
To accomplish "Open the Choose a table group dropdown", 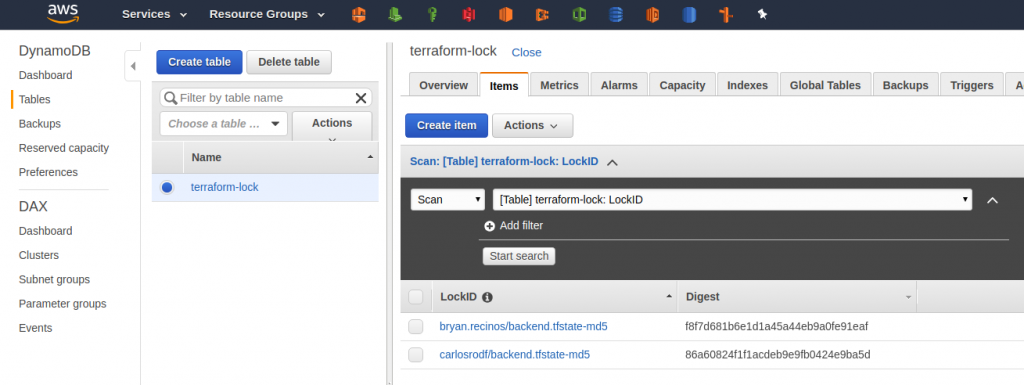I will pos(223,123).
